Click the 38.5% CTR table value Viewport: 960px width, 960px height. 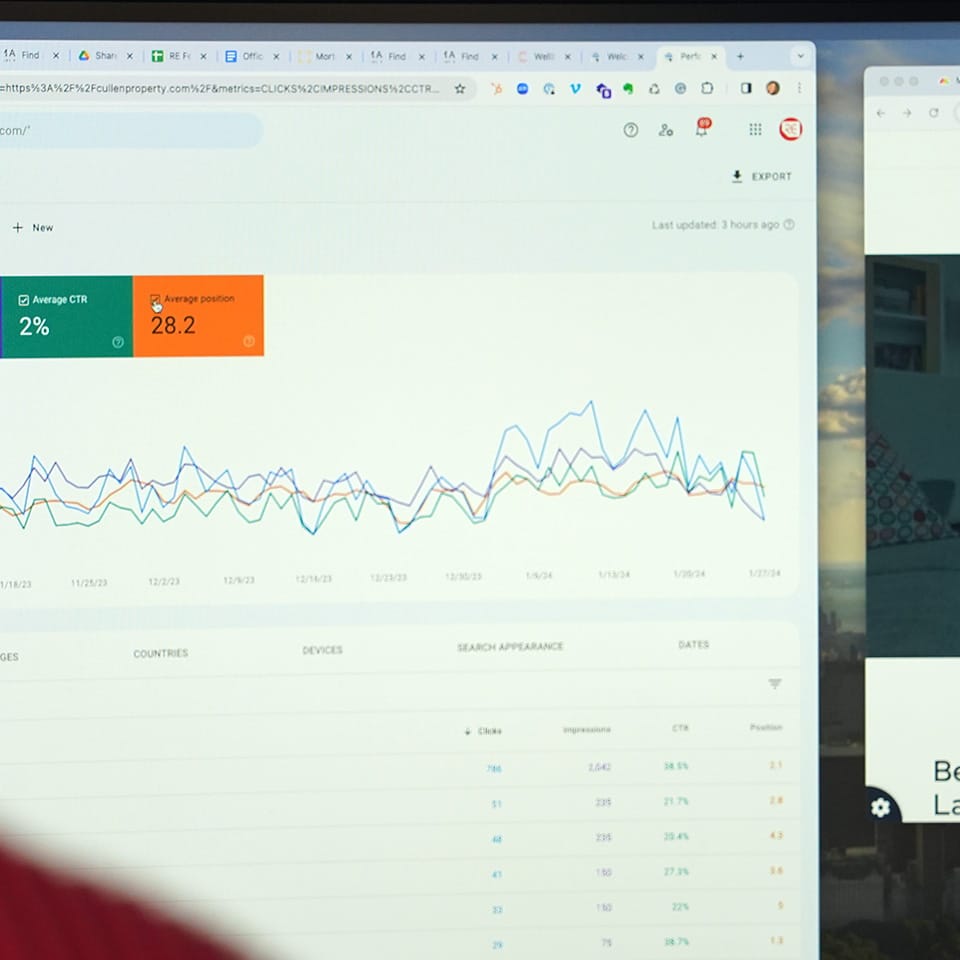[x=676, y=766]
